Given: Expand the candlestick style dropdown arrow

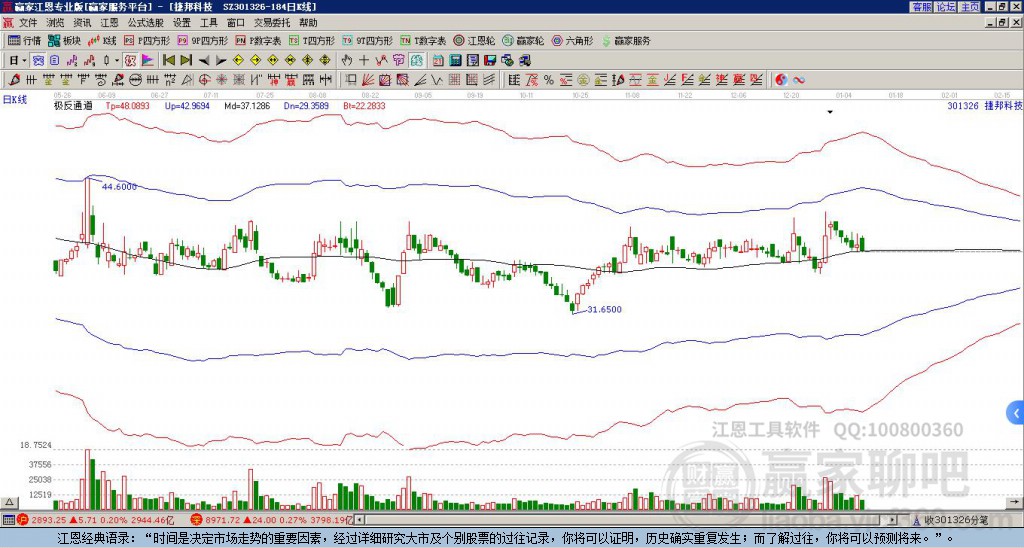Looking at the screenshot, I should 117,61.
